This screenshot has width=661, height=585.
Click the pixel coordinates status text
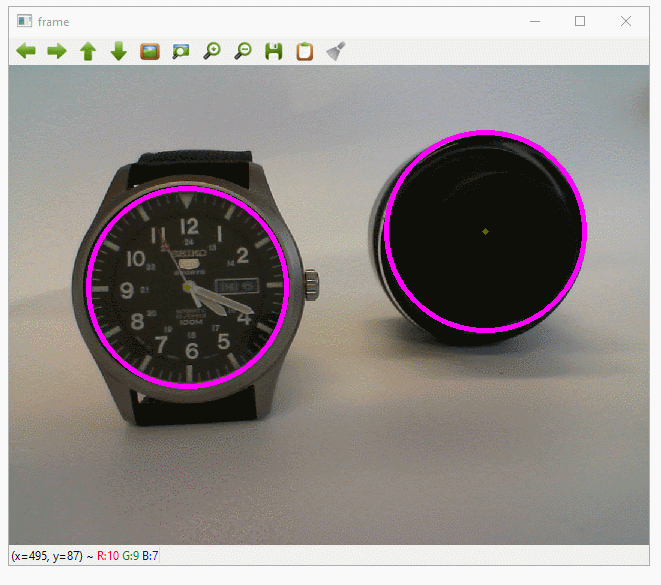(x=47, y=556)
